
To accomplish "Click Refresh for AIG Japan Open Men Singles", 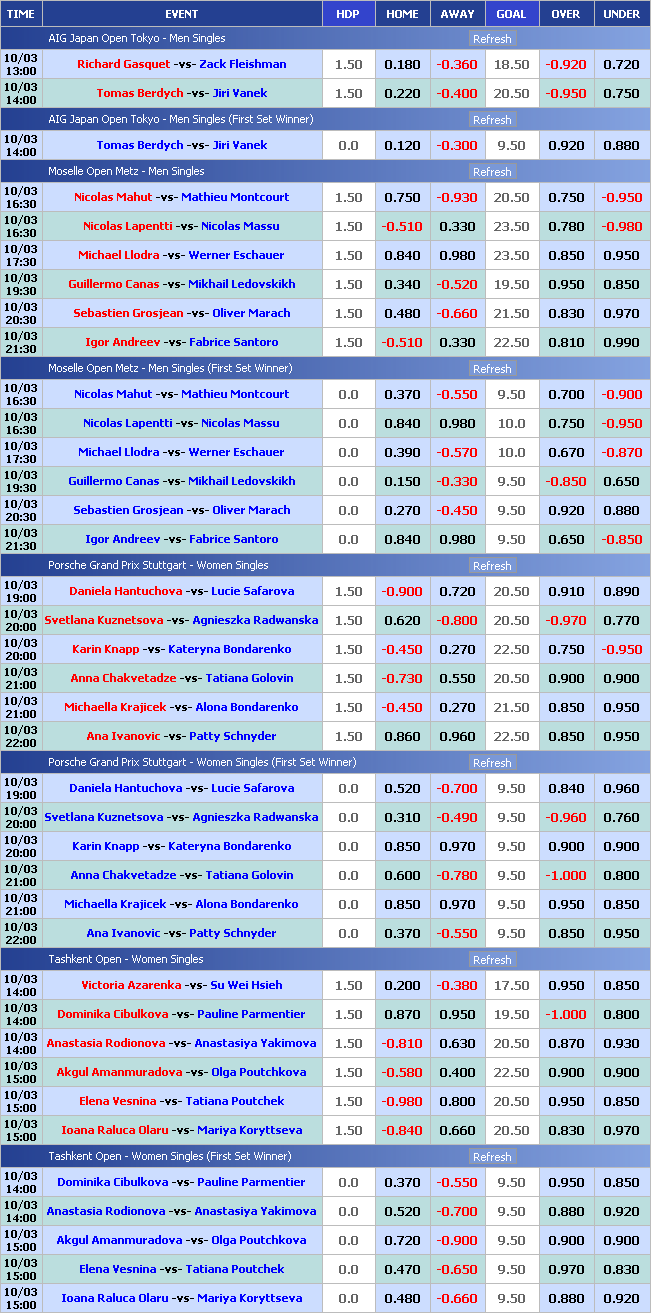I will 491,39.
